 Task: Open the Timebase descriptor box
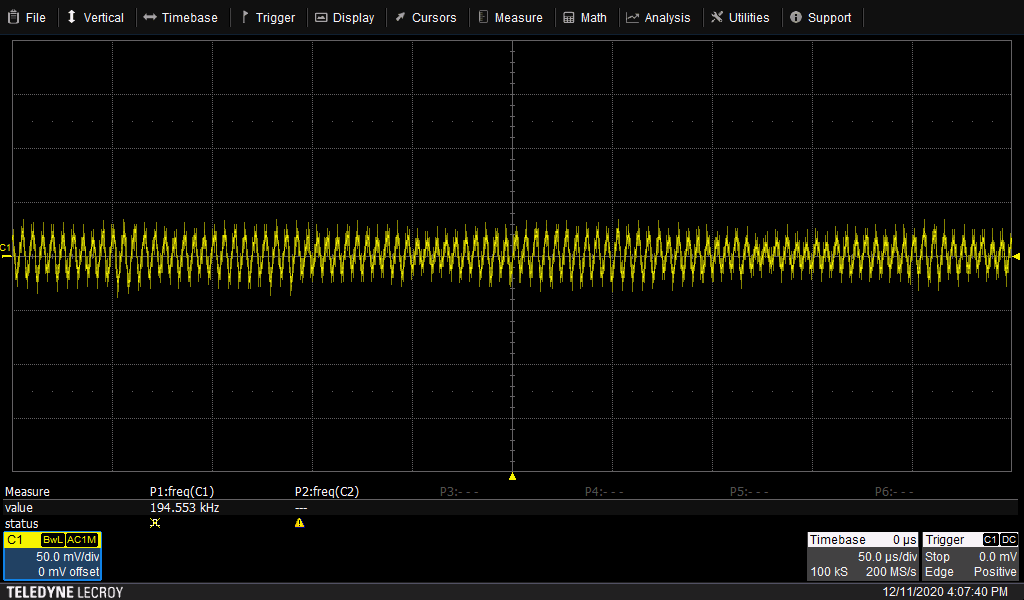(x=862, y=556)
